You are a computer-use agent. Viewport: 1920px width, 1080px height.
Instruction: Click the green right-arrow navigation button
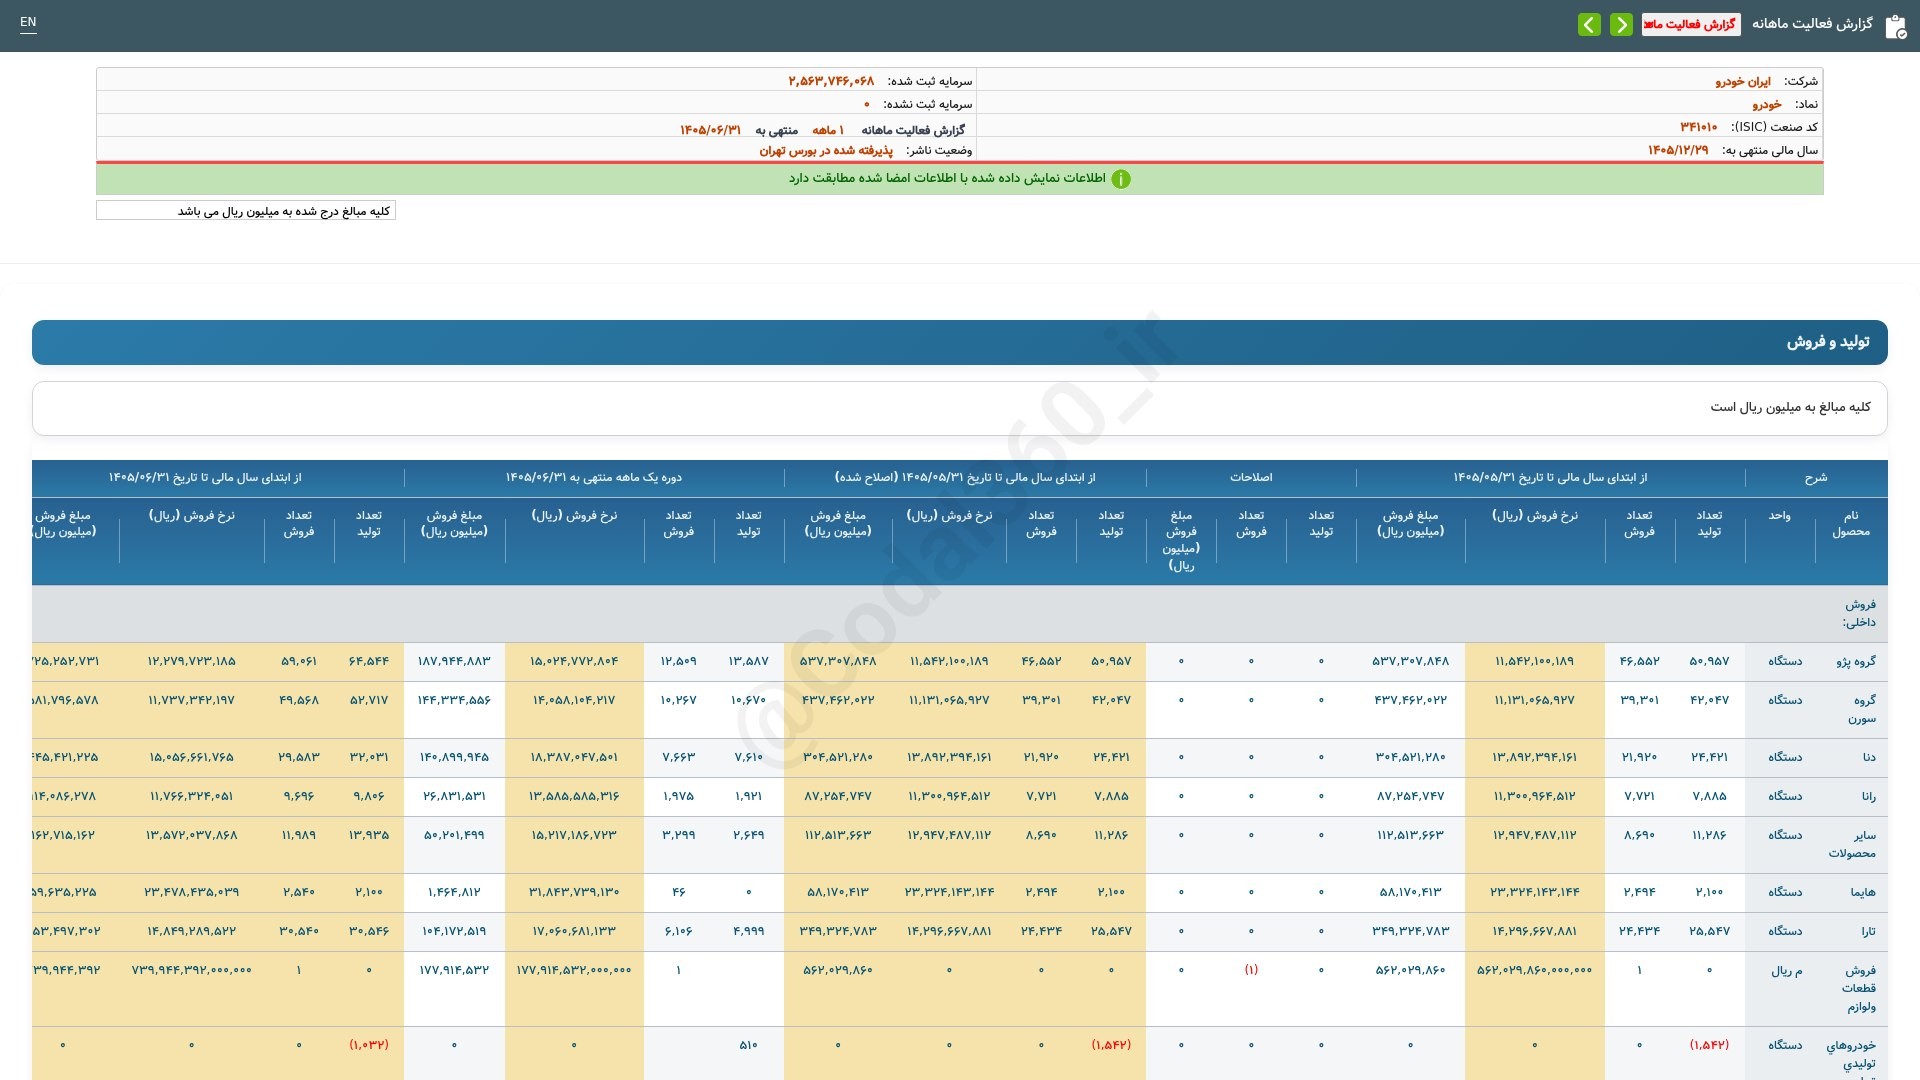[1621, 24]
